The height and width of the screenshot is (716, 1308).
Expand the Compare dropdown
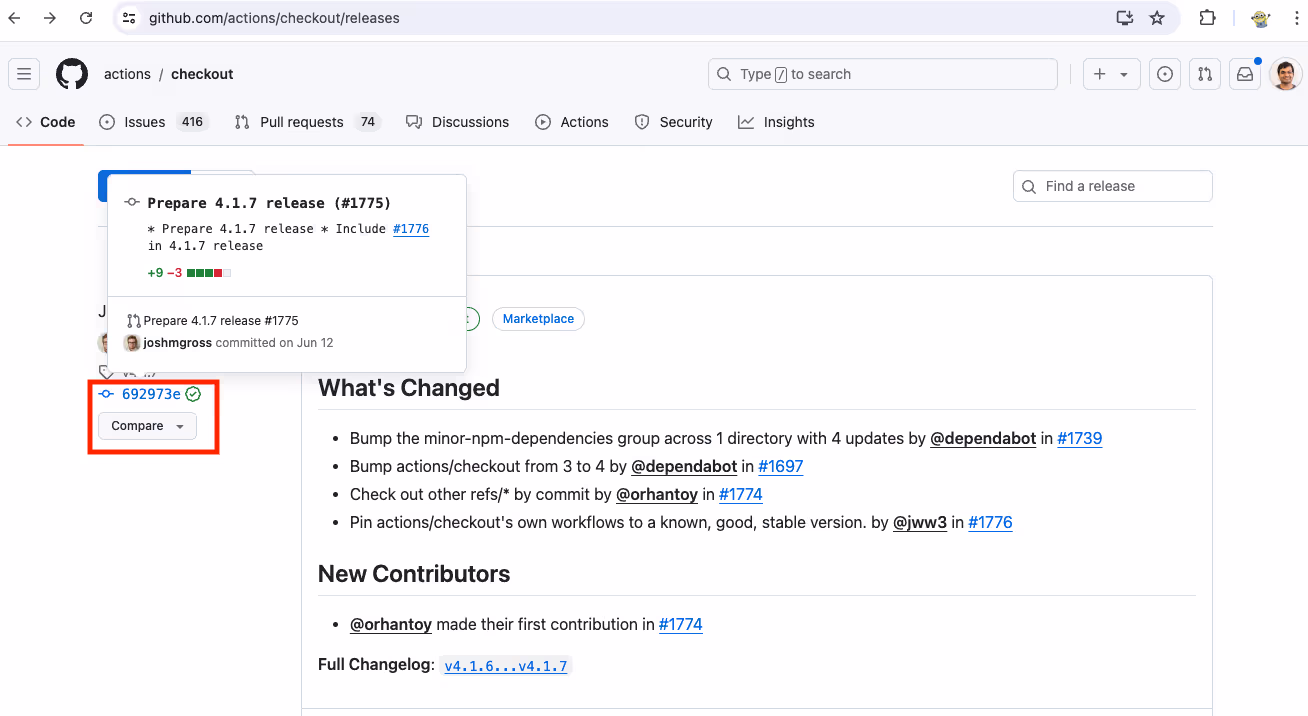tap(147, 426)
